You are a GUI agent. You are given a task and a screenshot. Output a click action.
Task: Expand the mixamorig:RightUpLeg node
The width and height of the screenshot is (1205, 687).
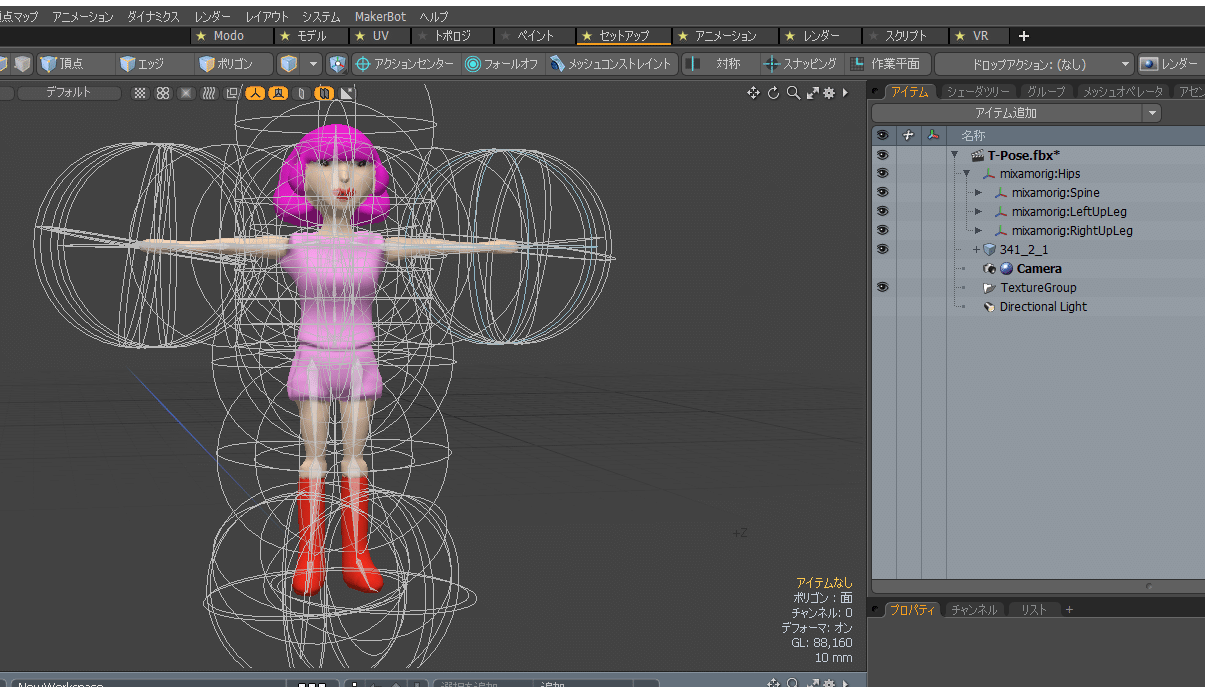point(978,231)
